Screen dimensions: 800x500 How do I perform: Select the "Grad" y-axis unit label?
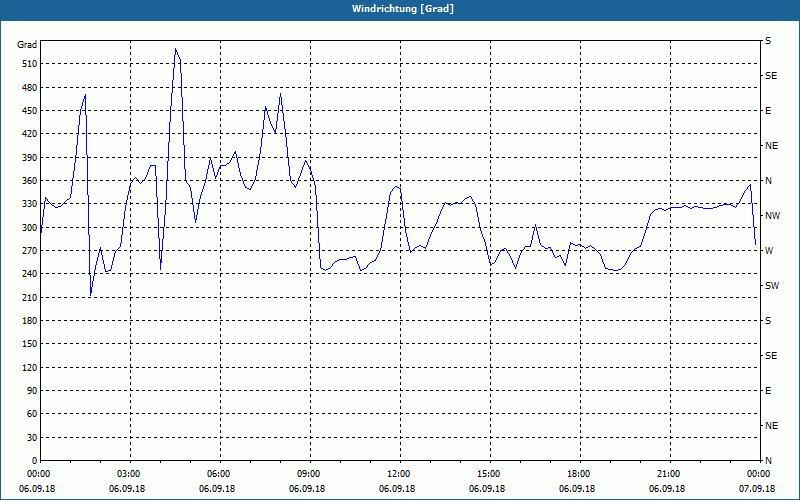(x=27, y=45)
